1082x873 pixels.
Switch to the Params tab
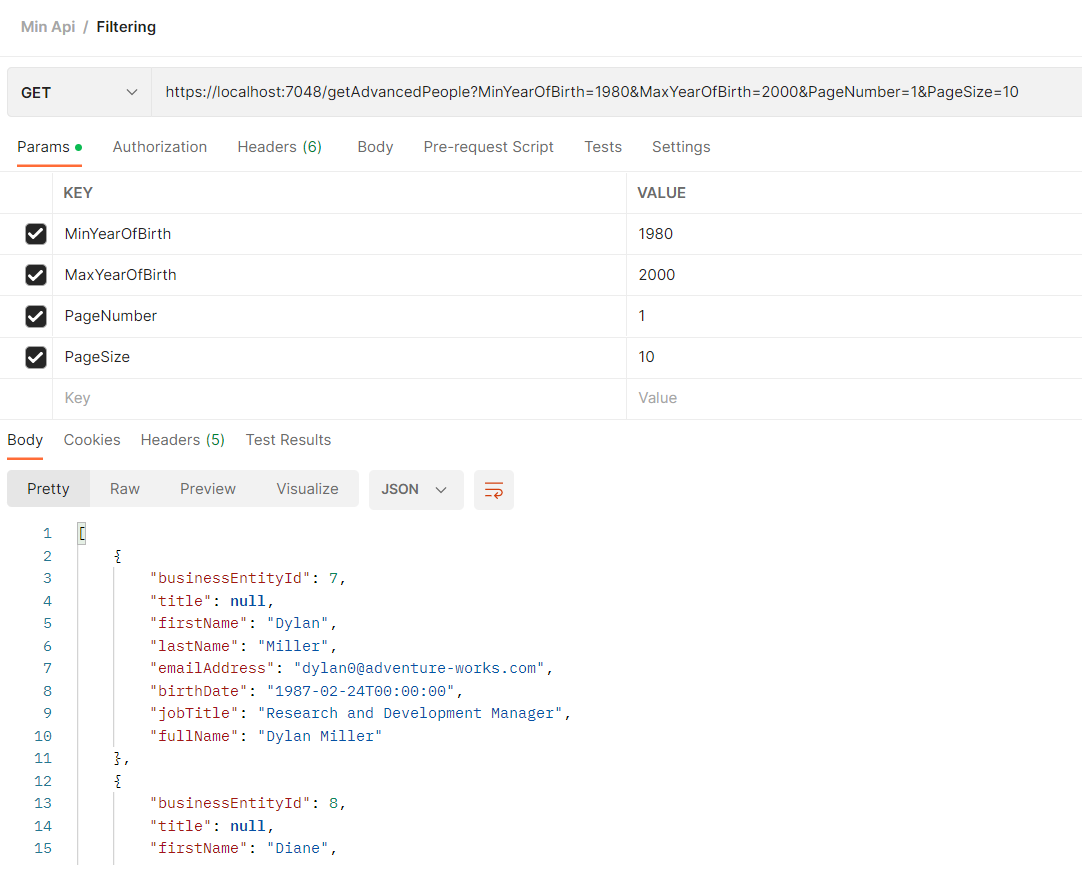coord(49,147)
